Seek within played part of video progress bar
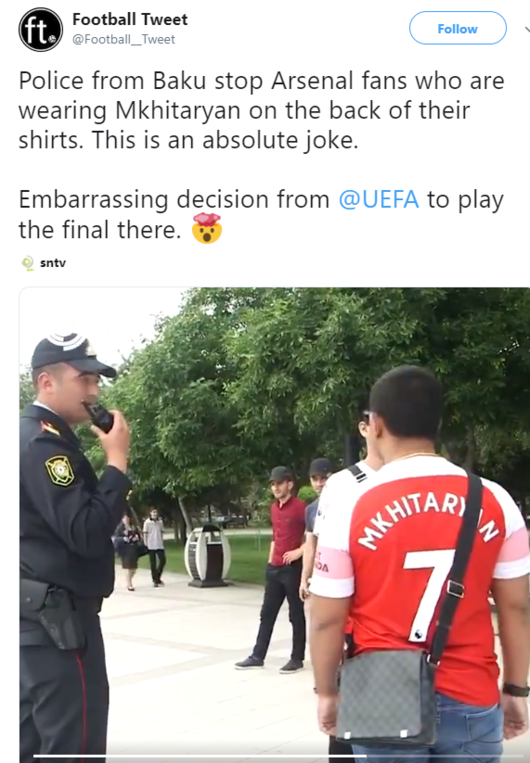The width and height of the screenshot is (530, 763). click(x=200, y=756)
